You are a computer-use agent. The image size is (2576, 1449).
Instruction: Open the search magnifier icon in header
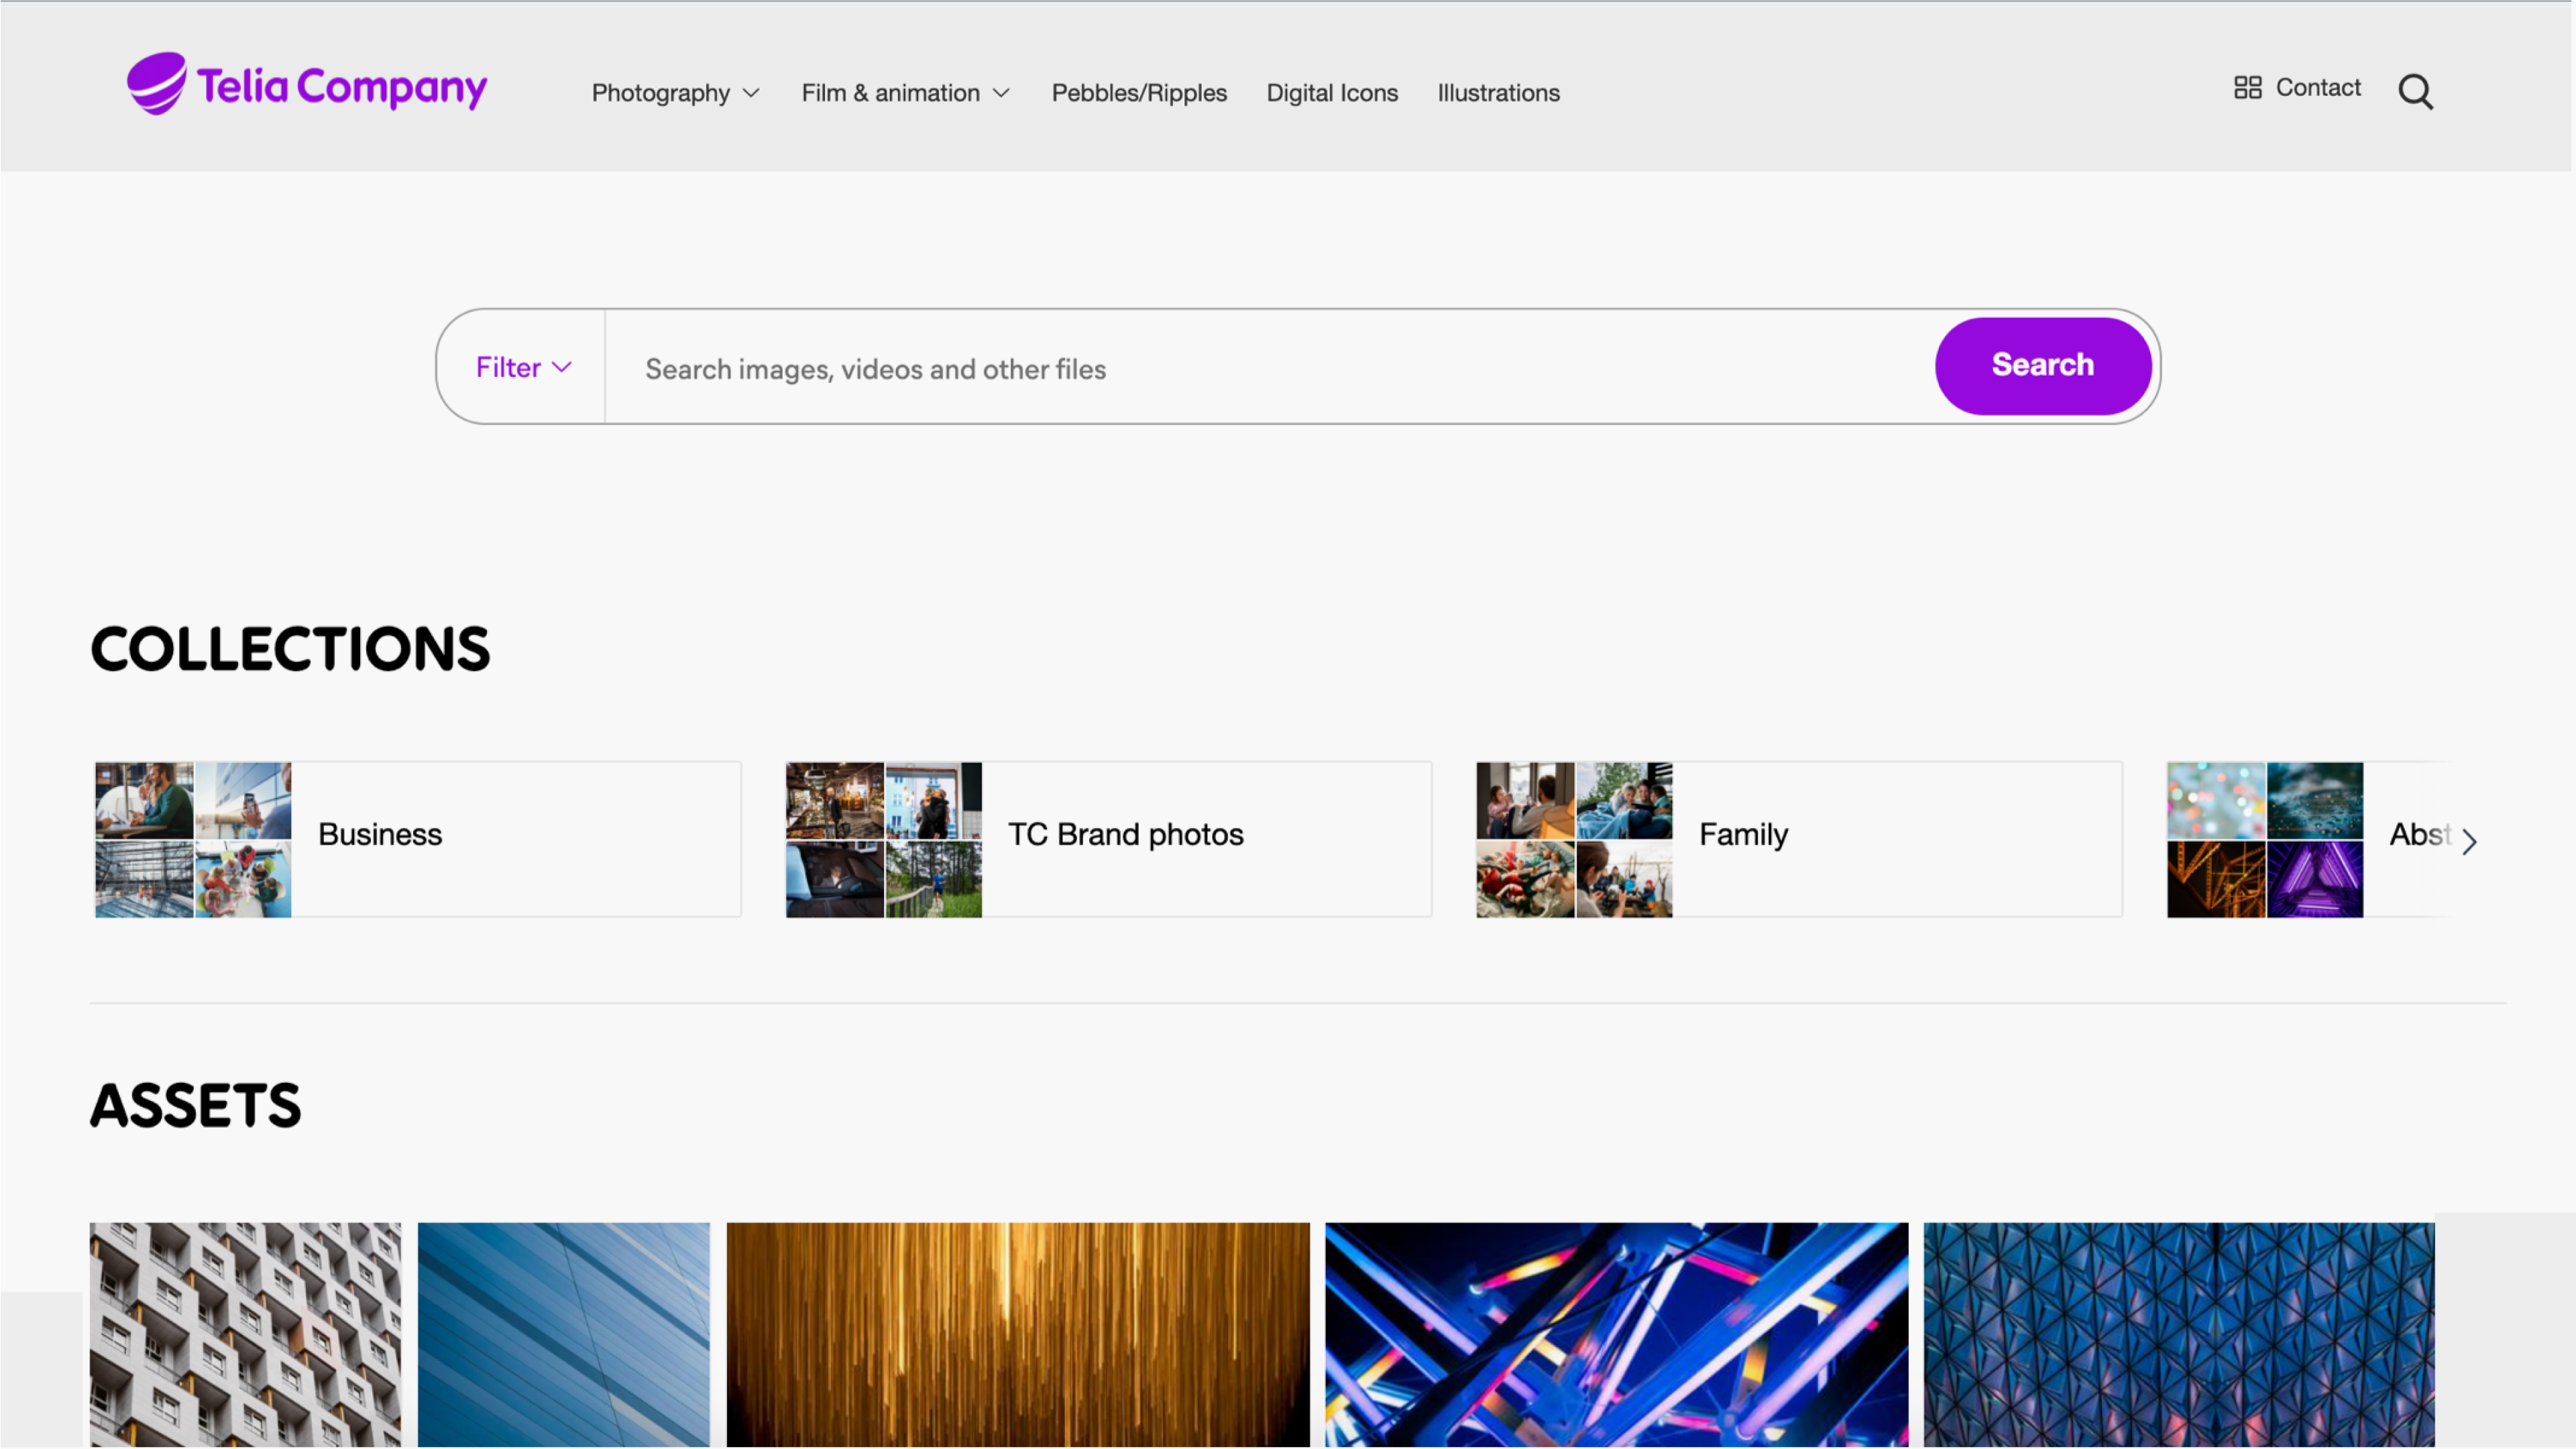click(x=2415, y=92)
